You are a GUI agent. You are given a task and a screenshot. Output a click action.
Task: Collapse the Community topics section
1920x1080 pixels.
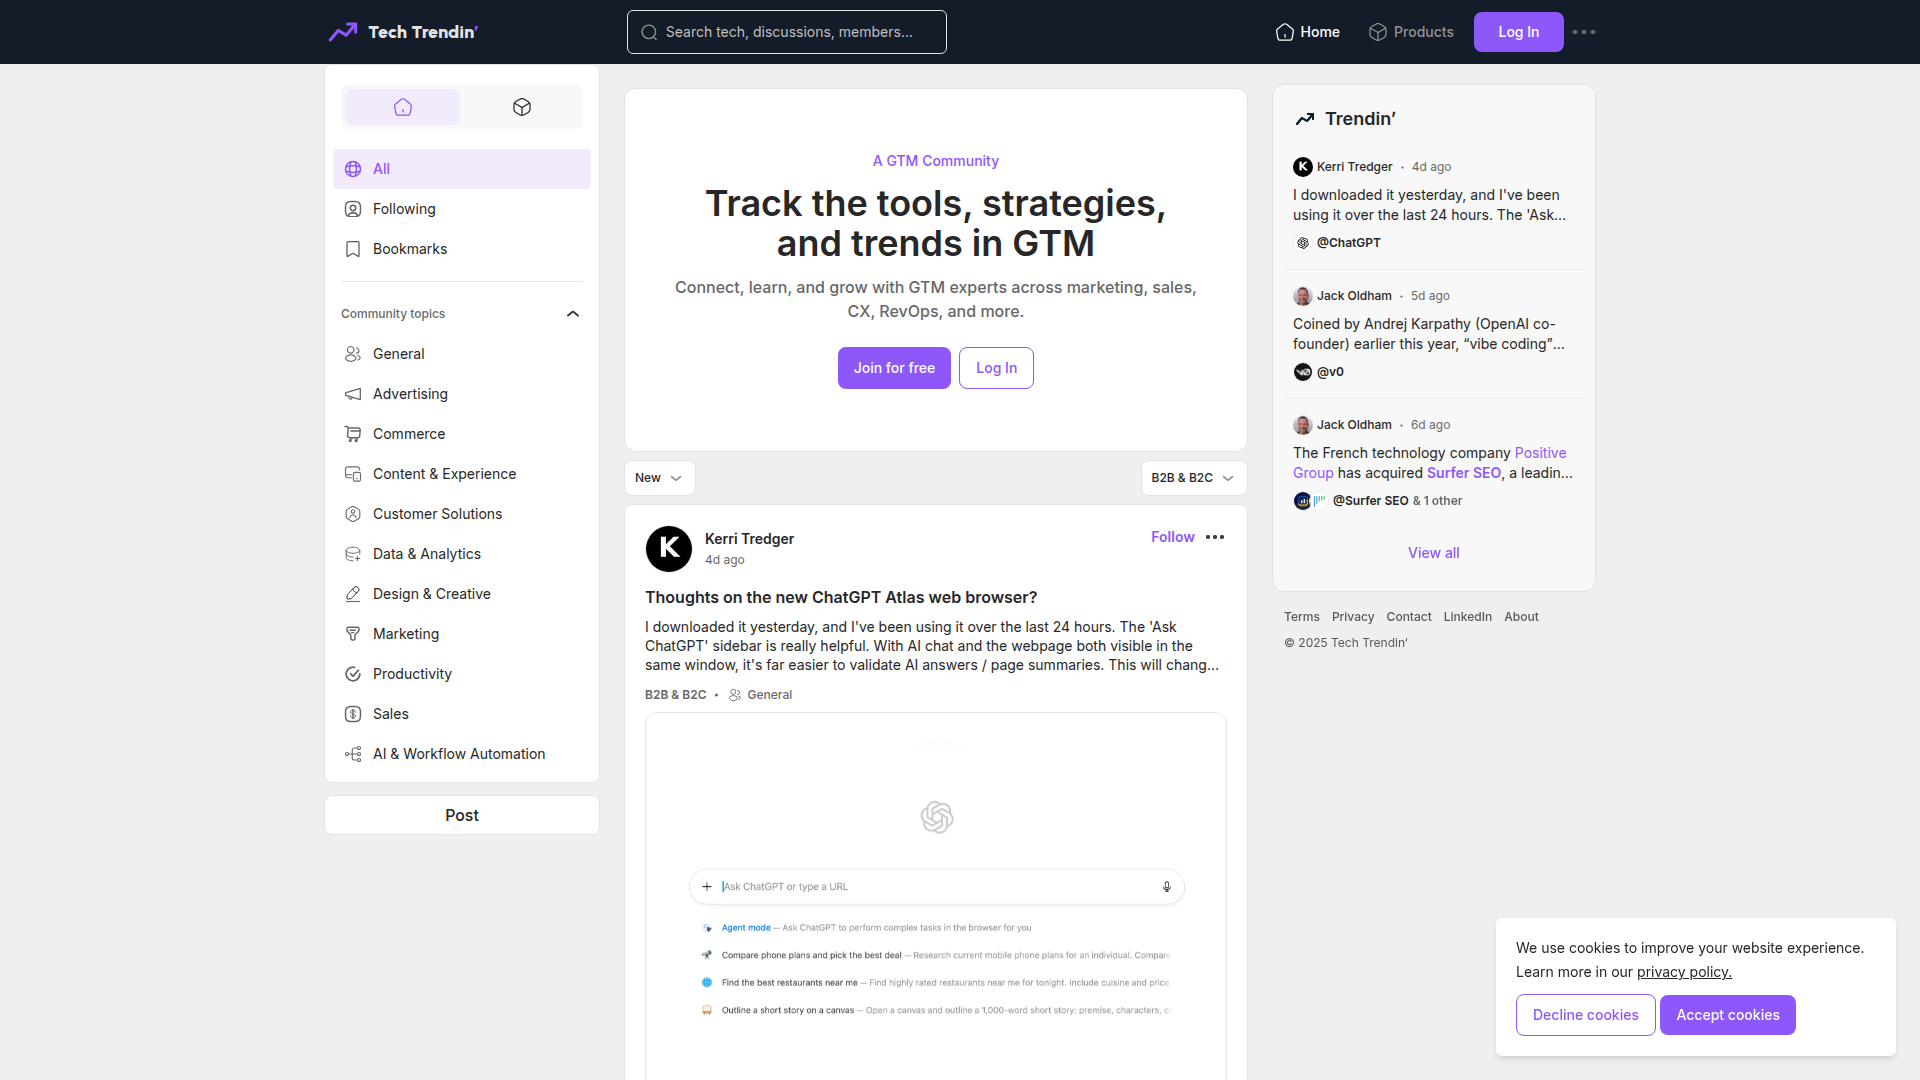[573, 314]
